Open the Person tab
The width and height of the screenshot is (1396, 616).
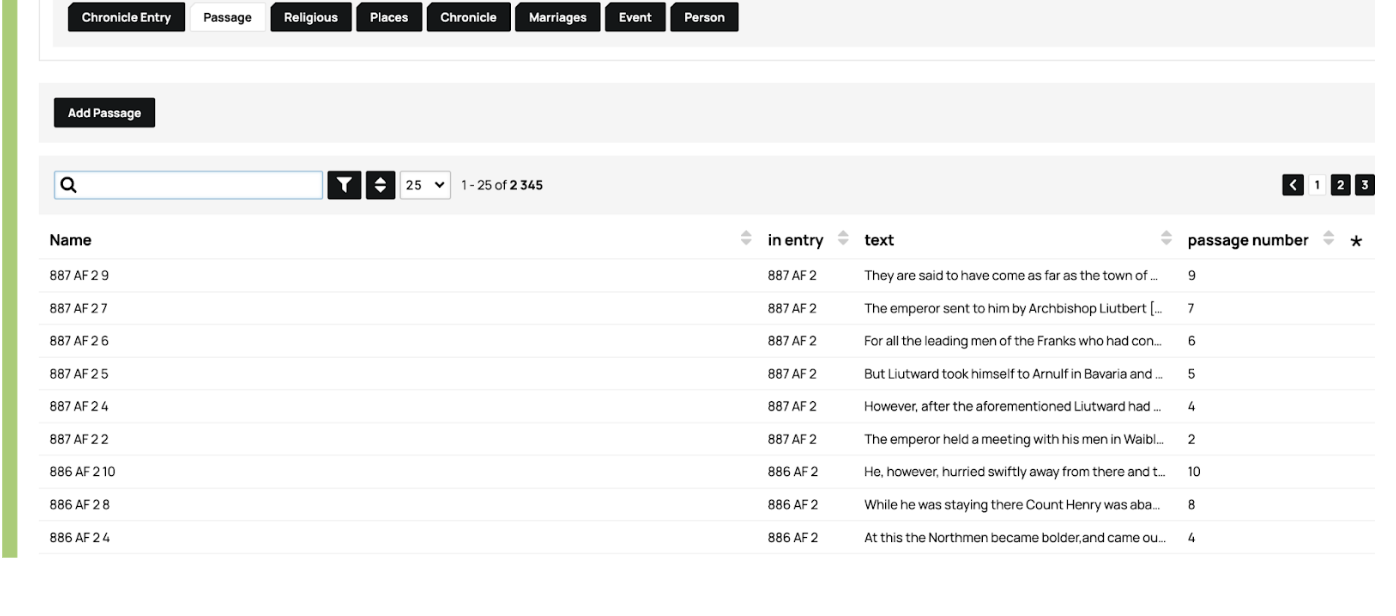pyautogui.click(x=704, y=18)
